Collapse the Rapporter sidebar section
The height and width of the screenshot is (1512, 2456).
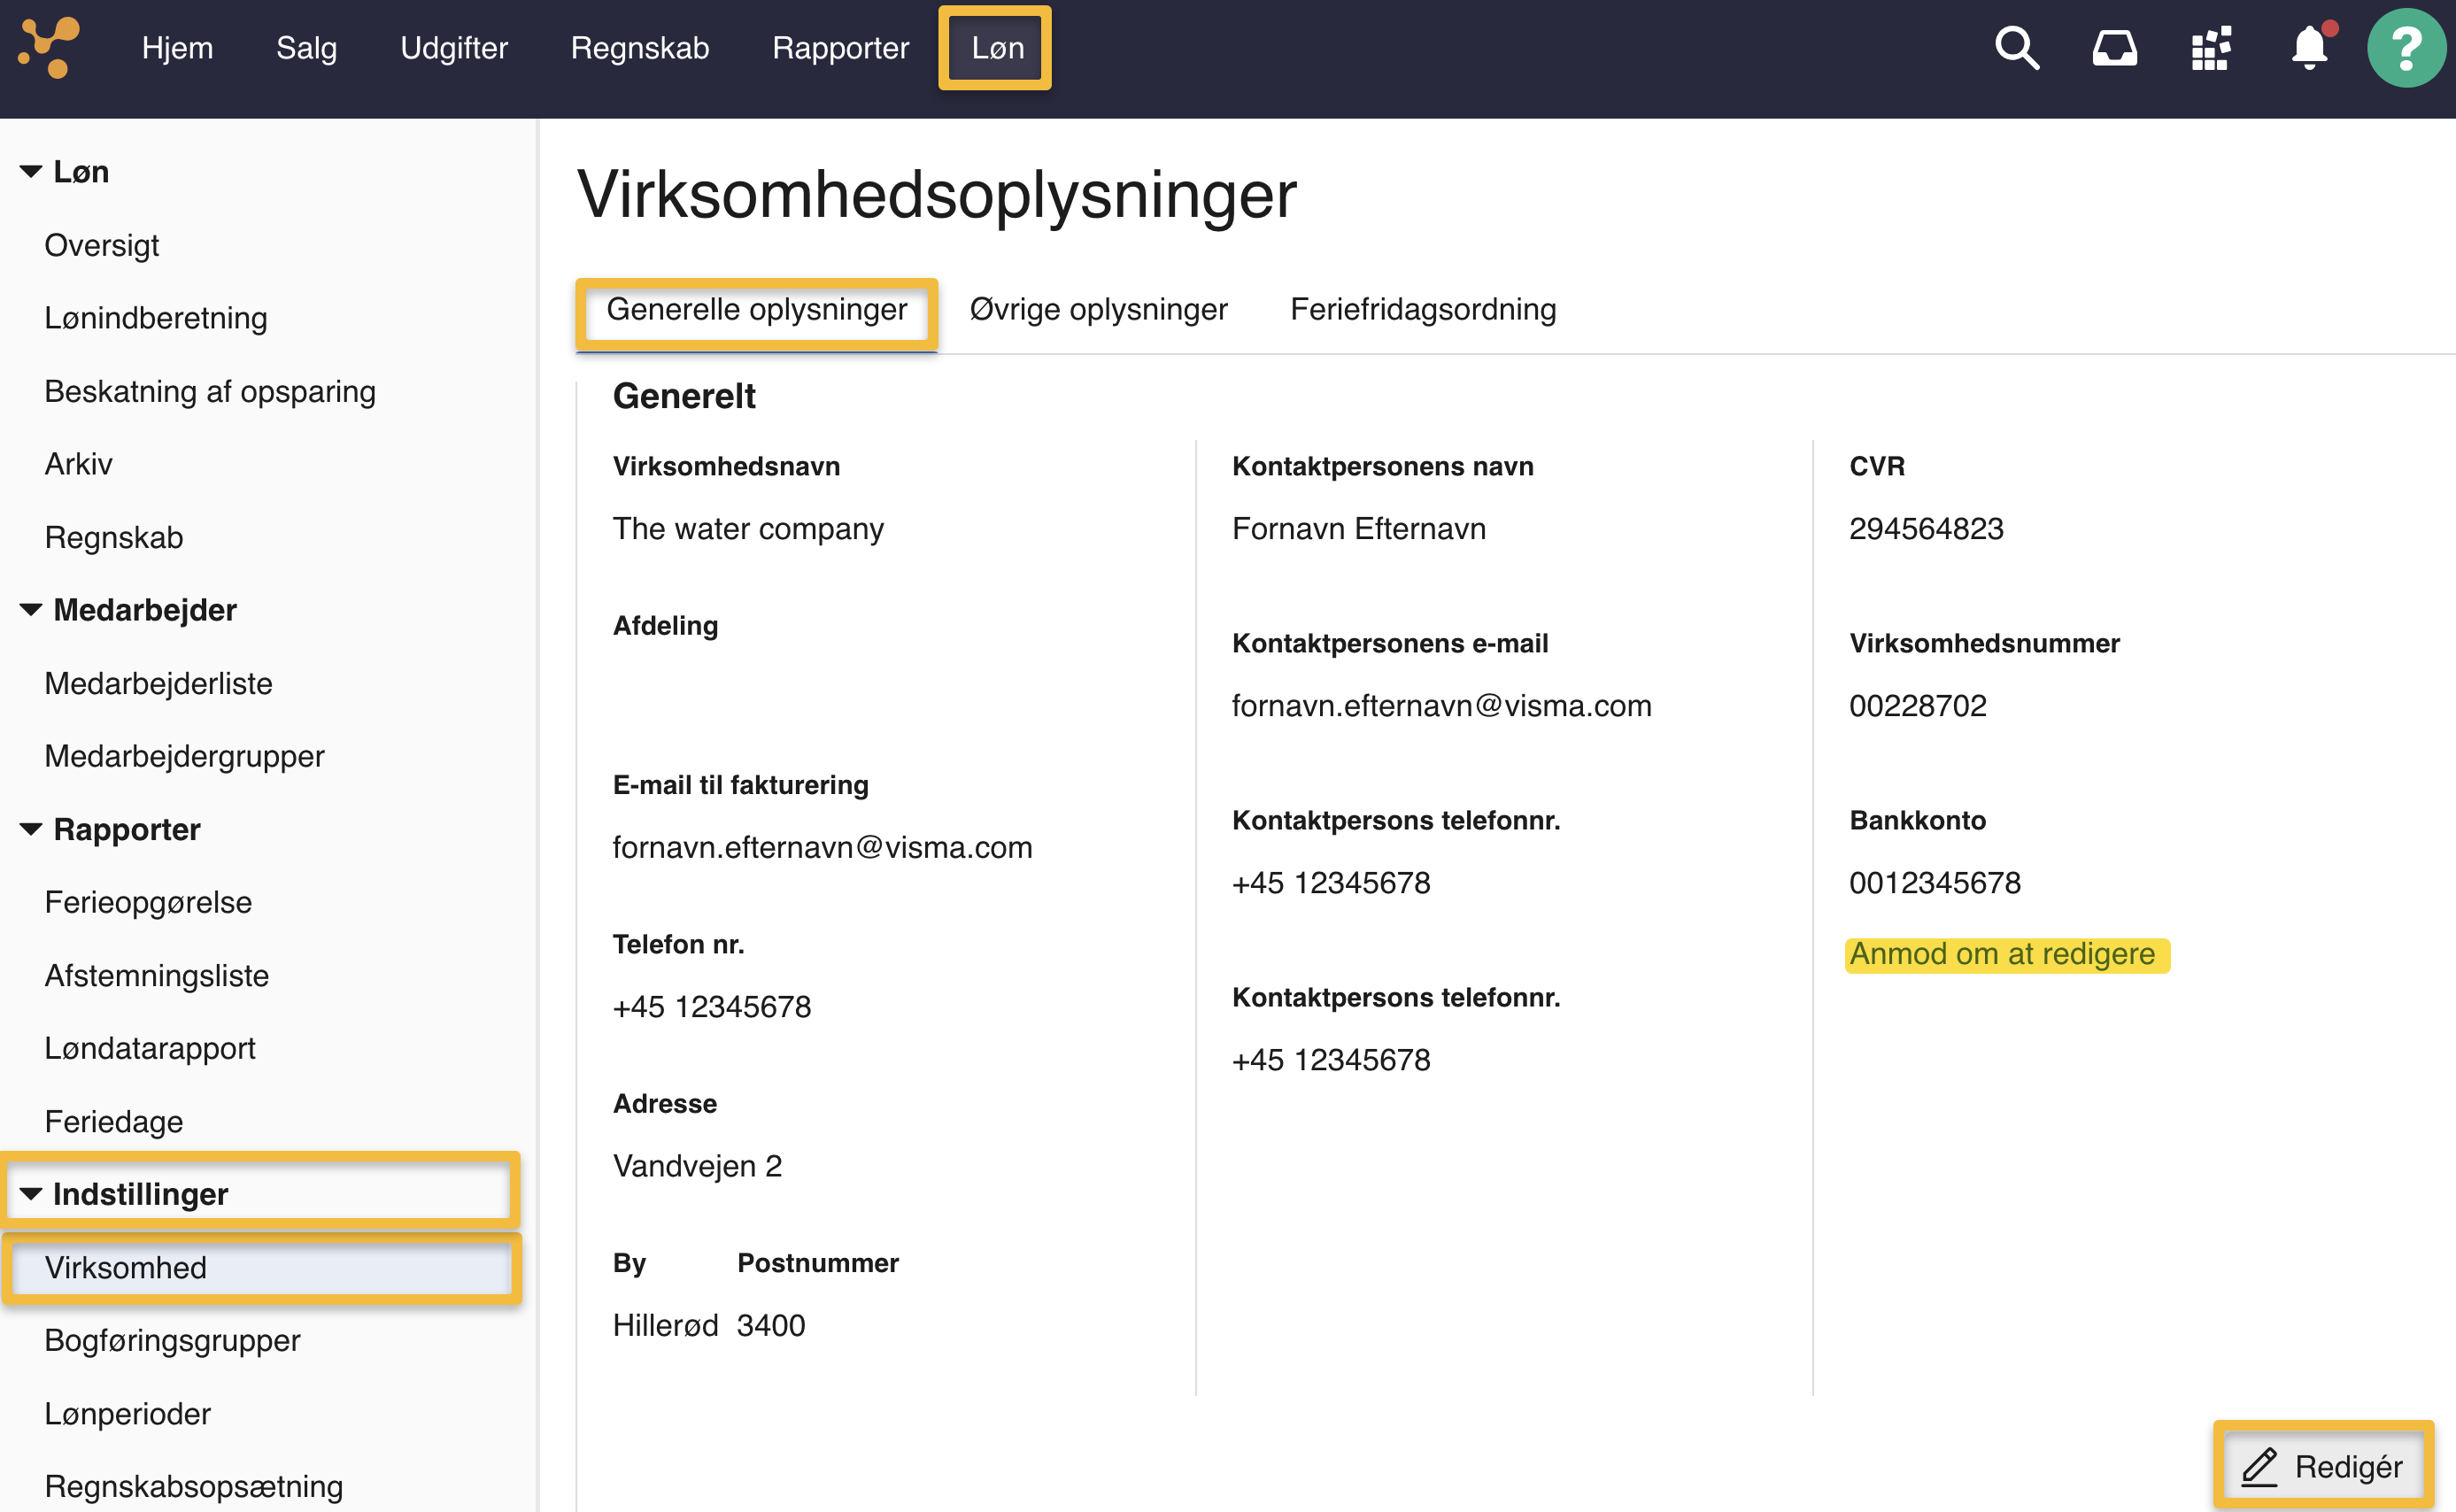31,829
